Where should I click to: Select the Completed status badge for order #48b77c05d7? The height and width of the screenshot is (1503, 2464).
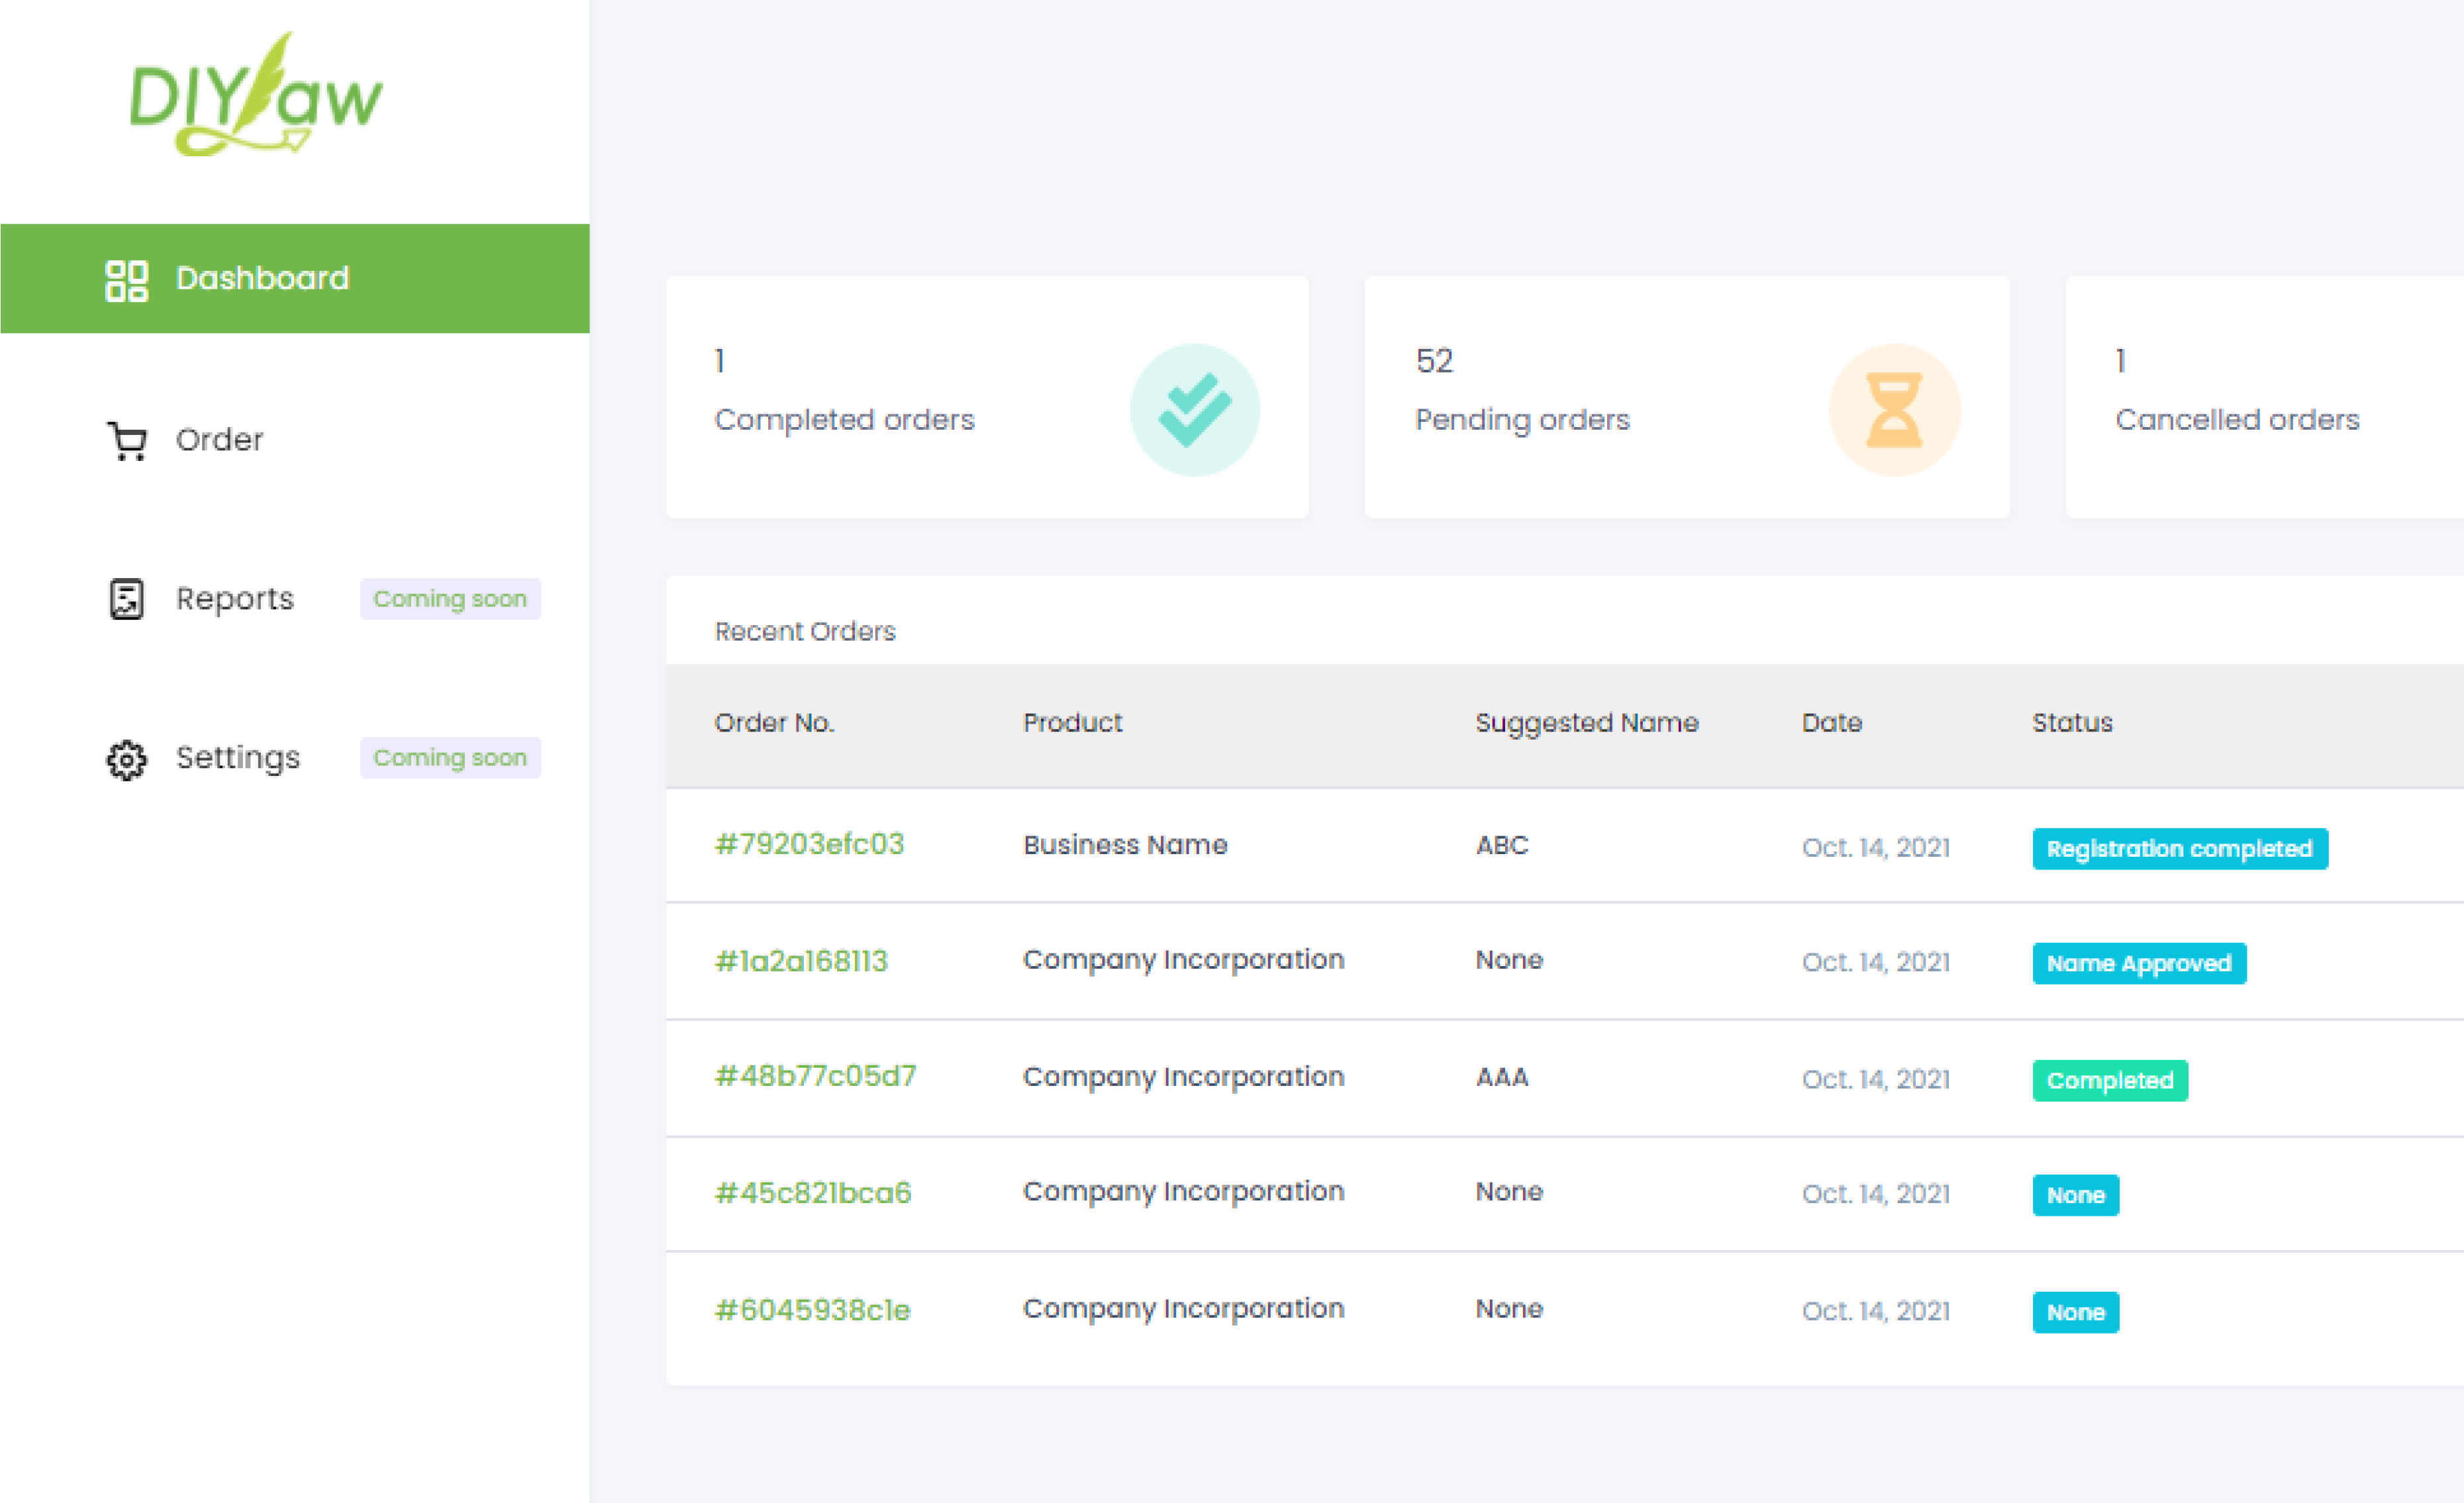click(x=2109, y=1080)
